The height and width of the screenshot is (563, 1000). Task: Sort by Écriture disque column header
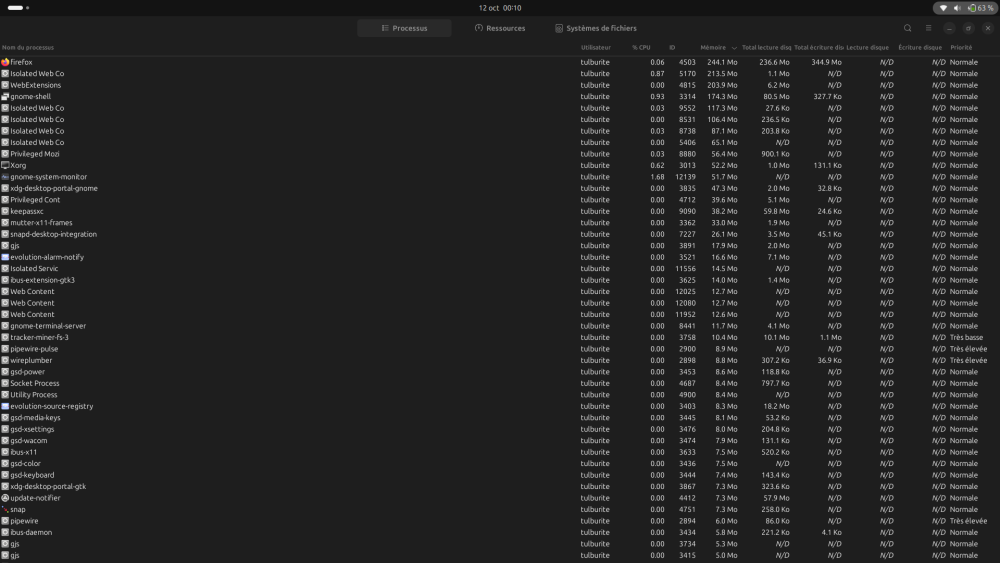920,47
